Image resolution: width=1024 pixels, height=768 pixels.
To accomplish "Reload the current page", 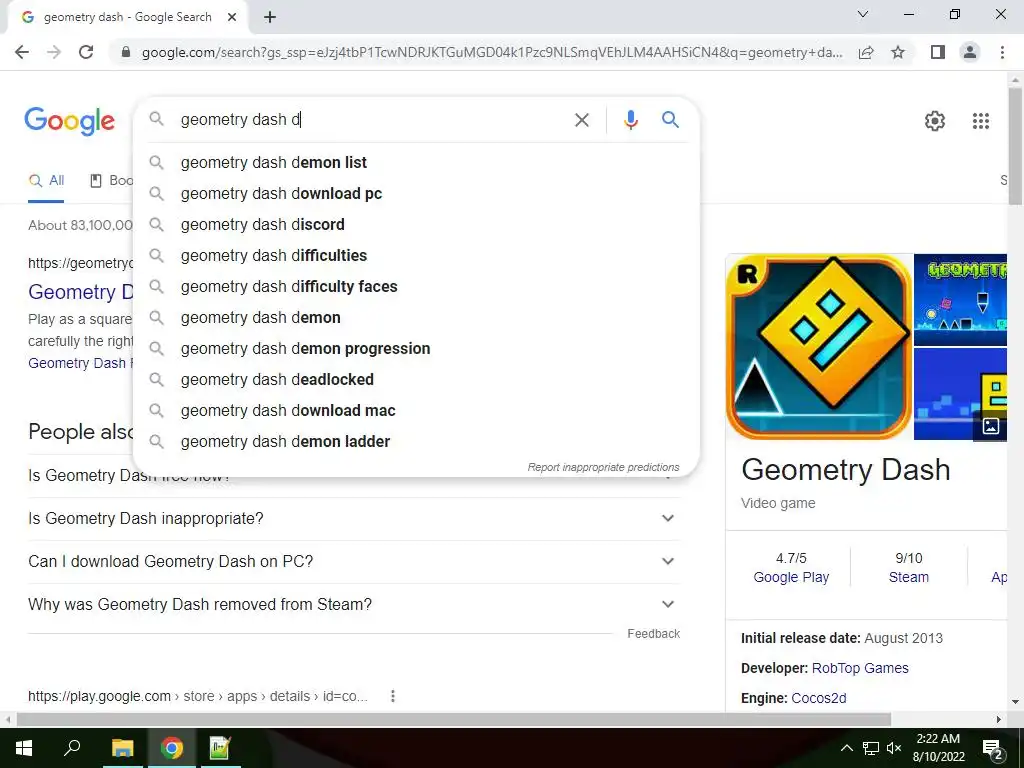I will (86, 52).
